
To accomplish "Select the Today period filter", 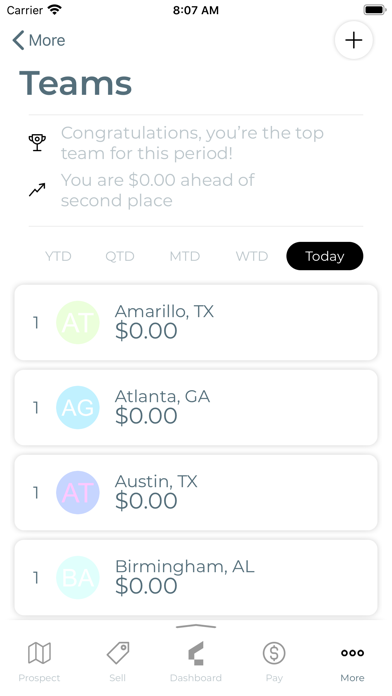I will click(x=325, y=256).
